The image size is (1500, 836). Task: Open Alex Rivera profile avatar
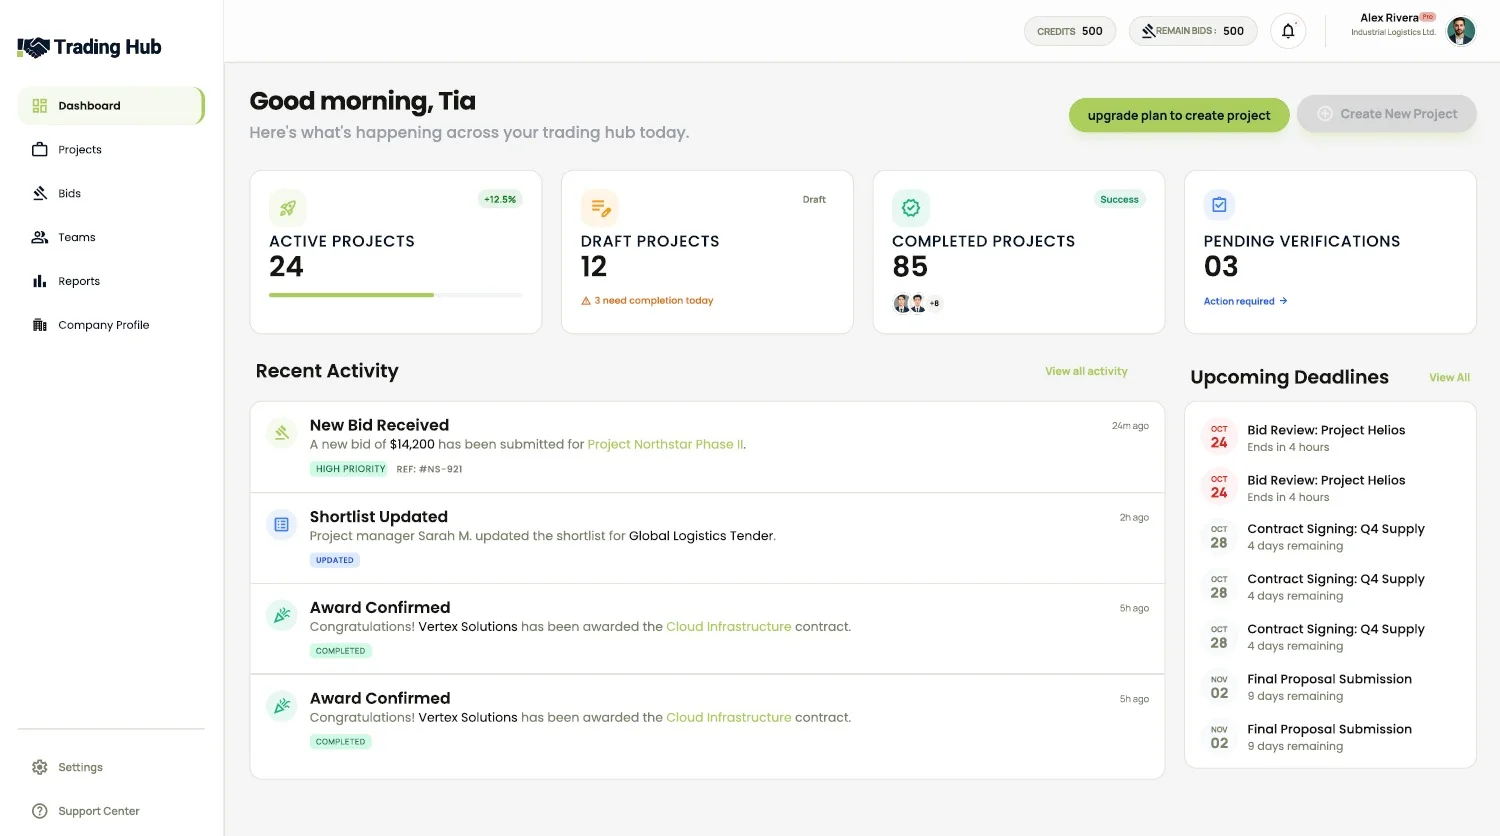(x=1461, y=31)
